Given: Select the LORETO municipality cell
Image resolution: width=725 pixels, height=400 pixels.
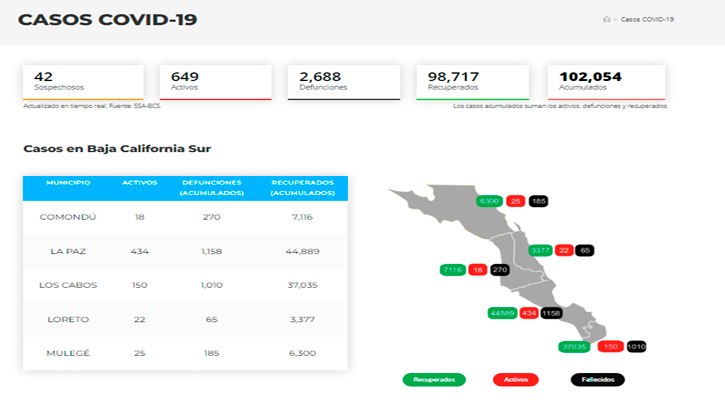Looking at the screenshot, I should click(68, 319).
